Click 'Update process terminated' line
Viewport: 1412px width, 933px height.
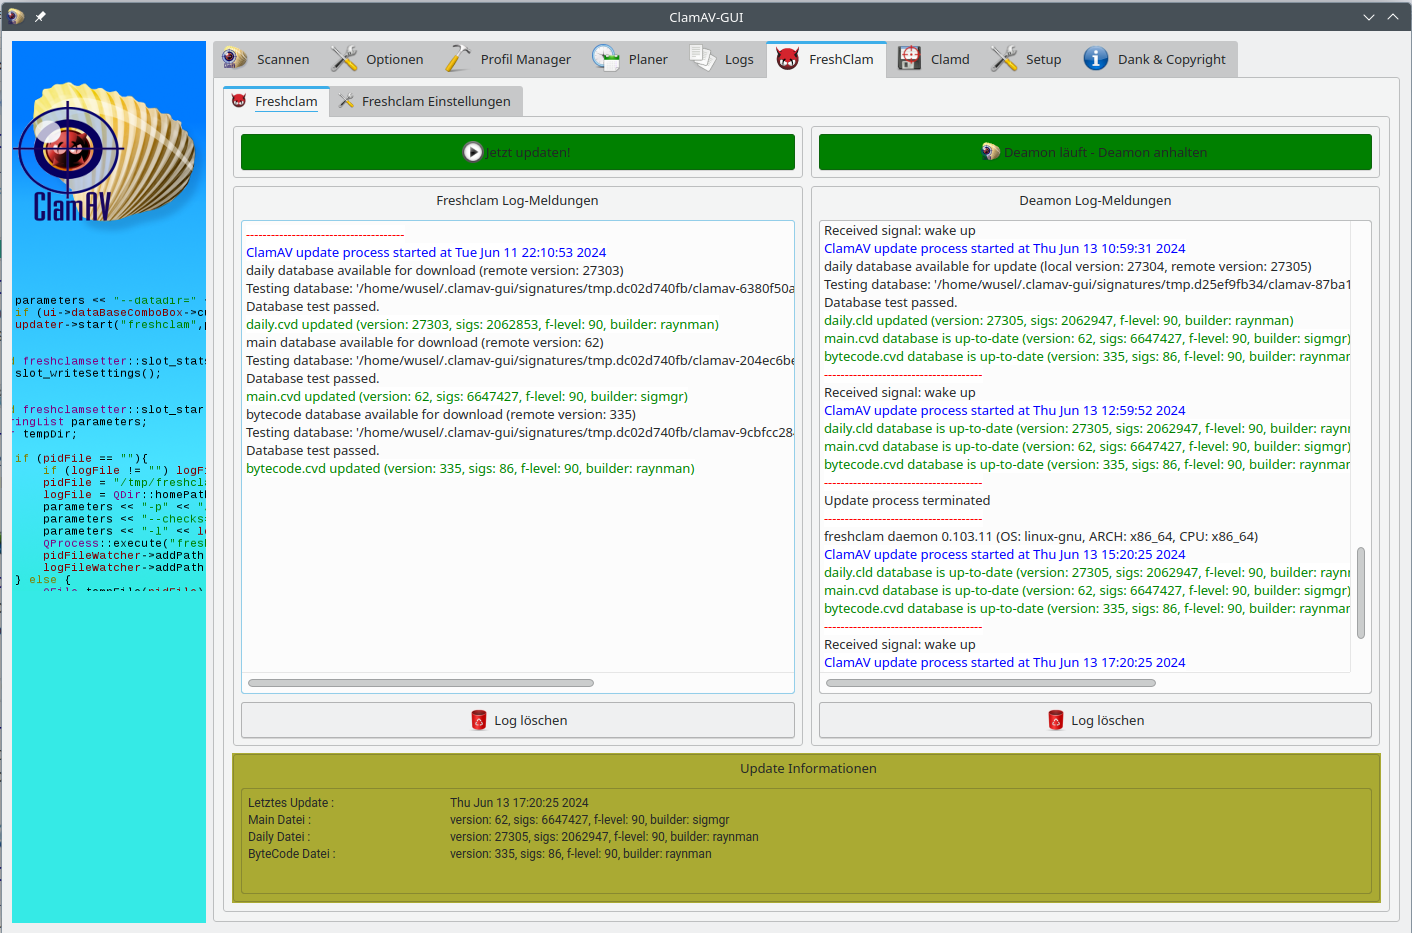(x=907, y=500)
